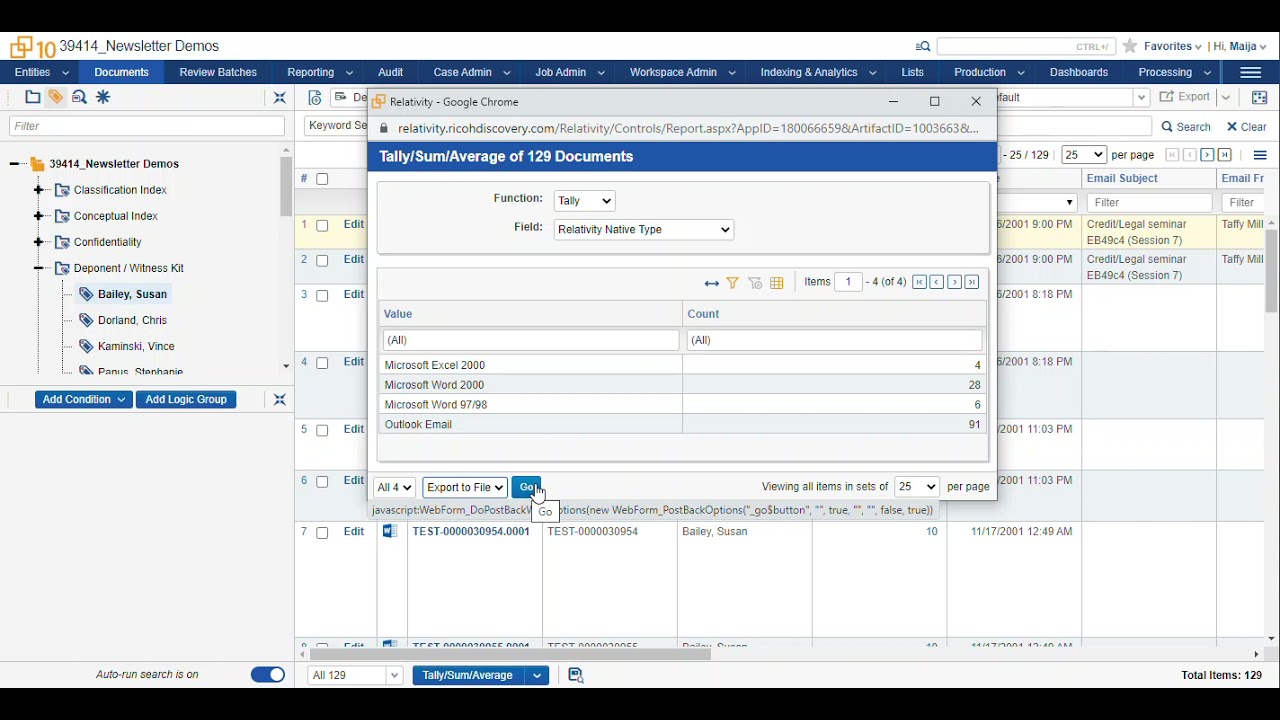Screen dimensions: 1280x720
Task: Collapse the search conditions panel beside Add Logic Group
Action: (x=280, y=400)
